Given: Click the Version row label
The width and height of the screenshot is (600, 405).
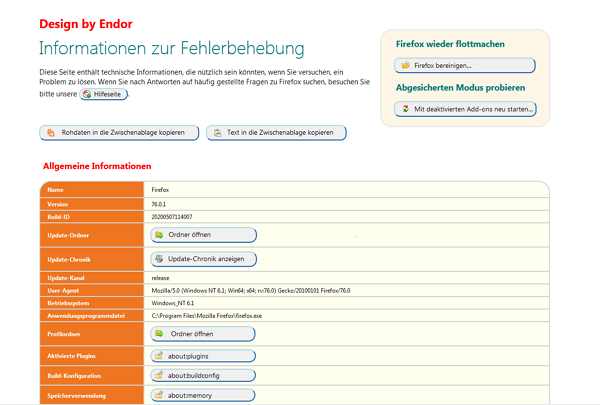Looking at the screenshot, I should [x=57, y=204].
